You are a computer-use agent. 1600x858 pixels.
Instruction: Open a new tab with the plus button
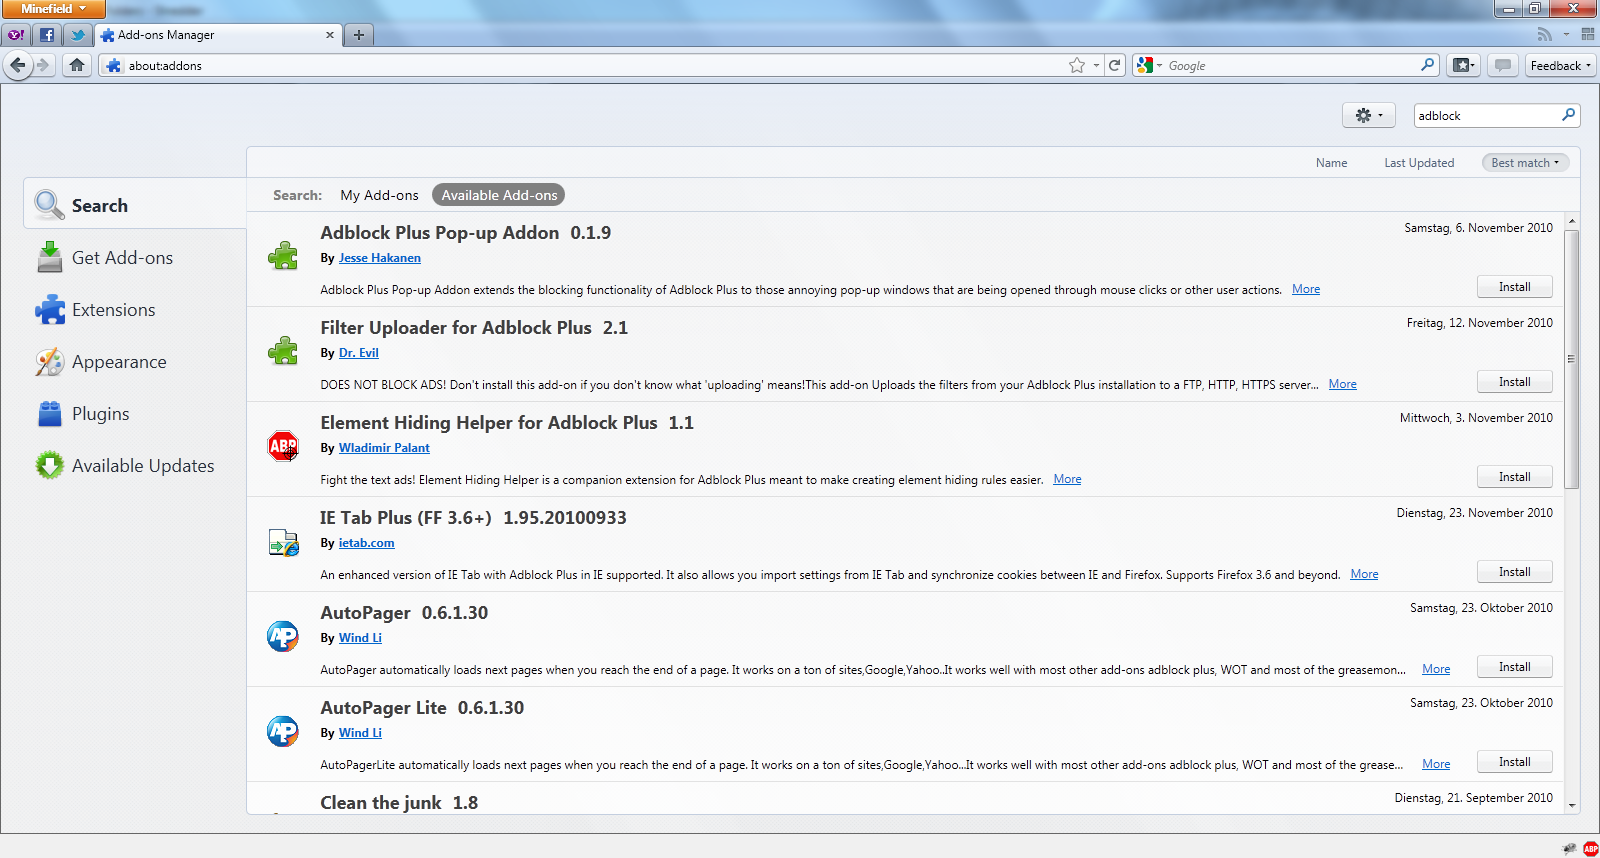coord(358,35)
